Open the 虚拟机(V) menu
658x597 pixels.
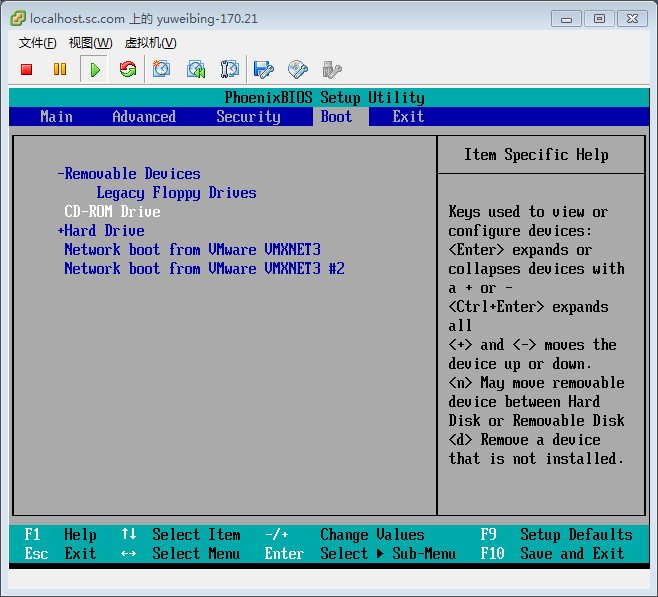pyautogui.click(x=150, y=43)
